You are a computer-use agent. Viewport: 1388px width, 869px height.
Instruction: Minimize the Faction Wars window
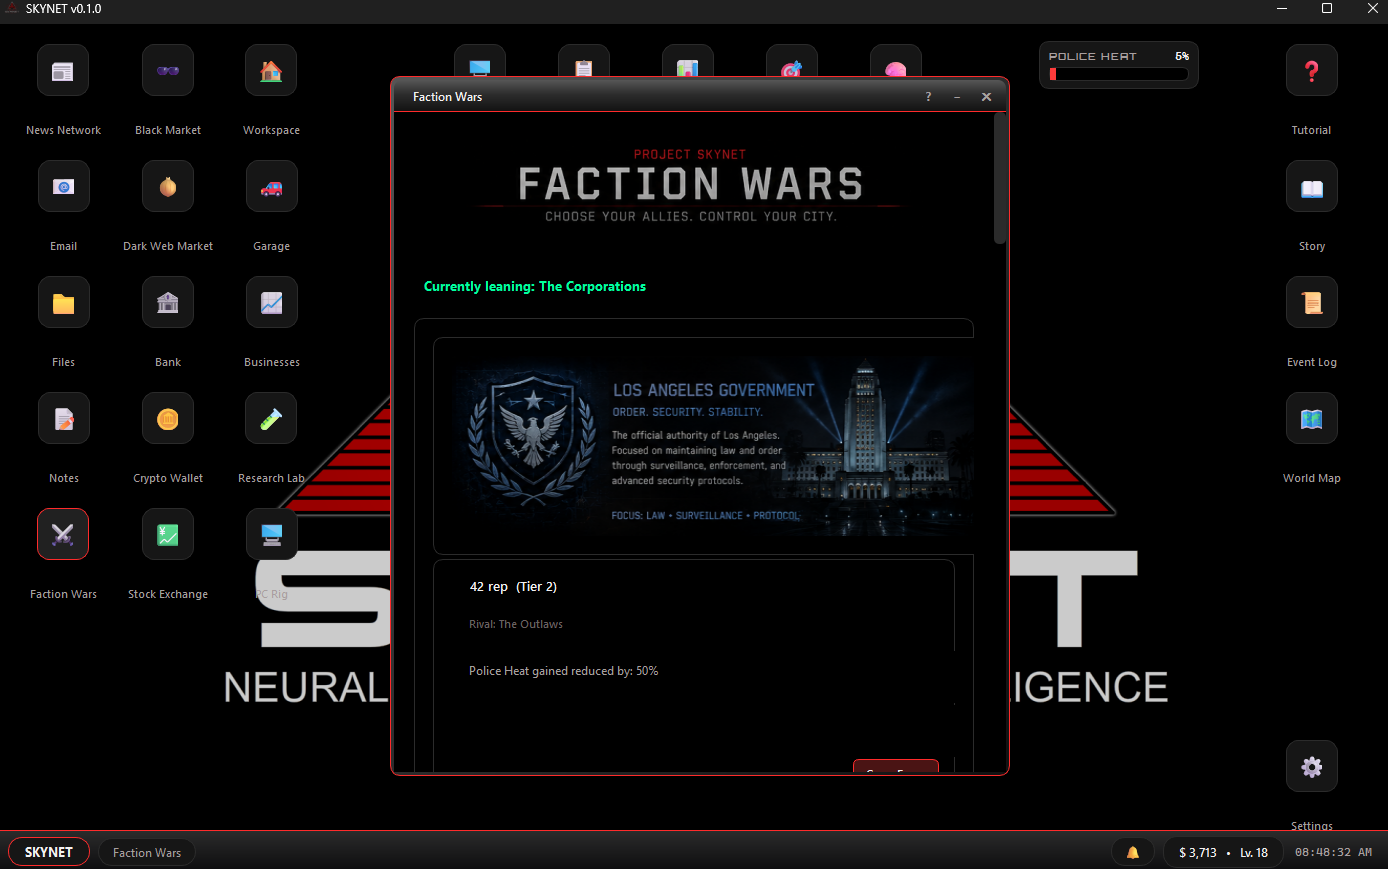[x=957, y=97]
